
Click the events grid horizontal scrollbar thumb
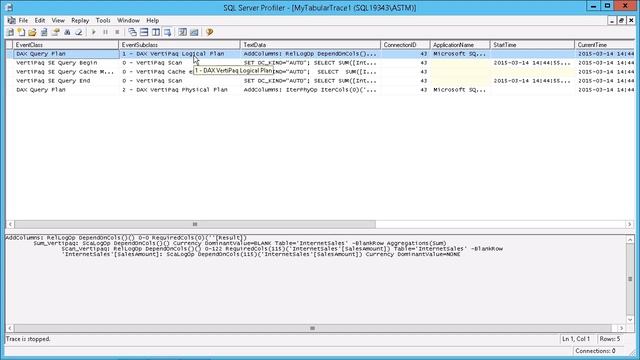pos(195,224)
